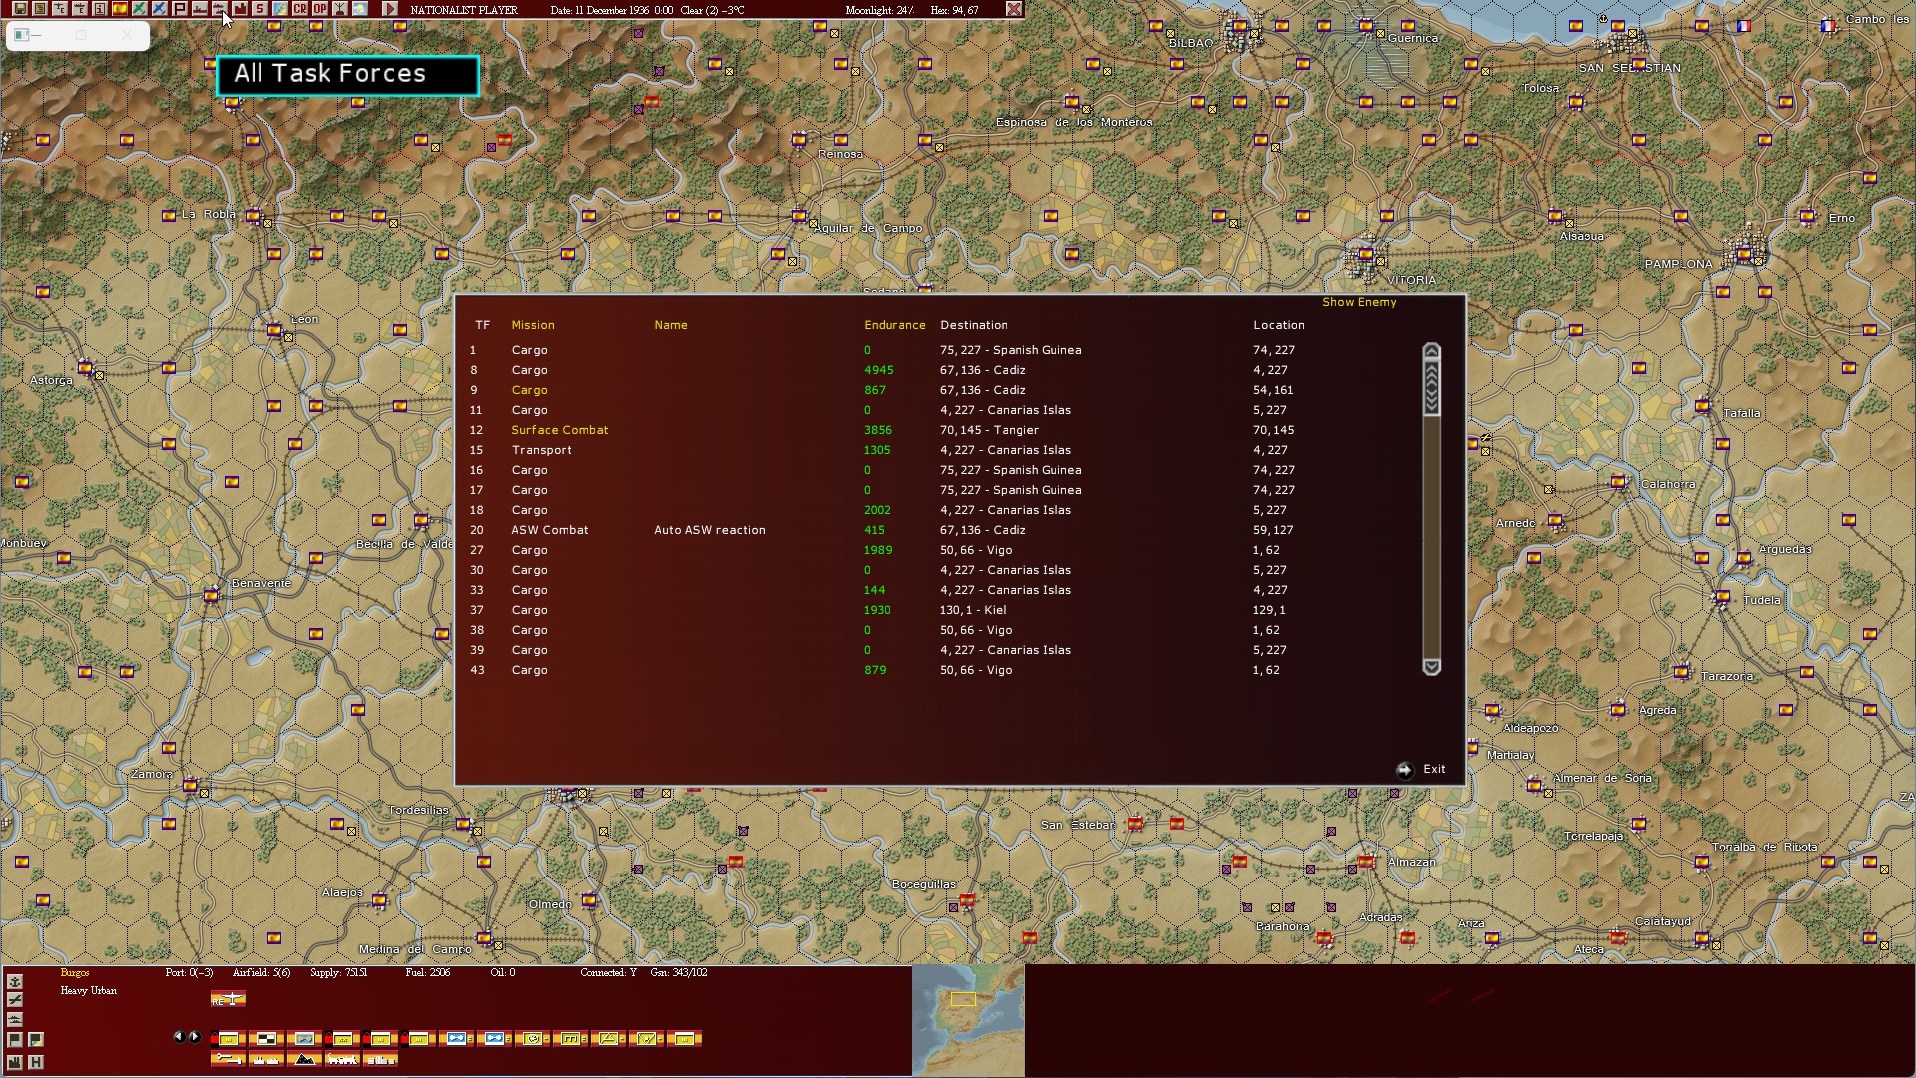Screen dimensions: 1916x1078
Task: Click the task force list scrollbar thumb
Action: [x=1431, y=388]
